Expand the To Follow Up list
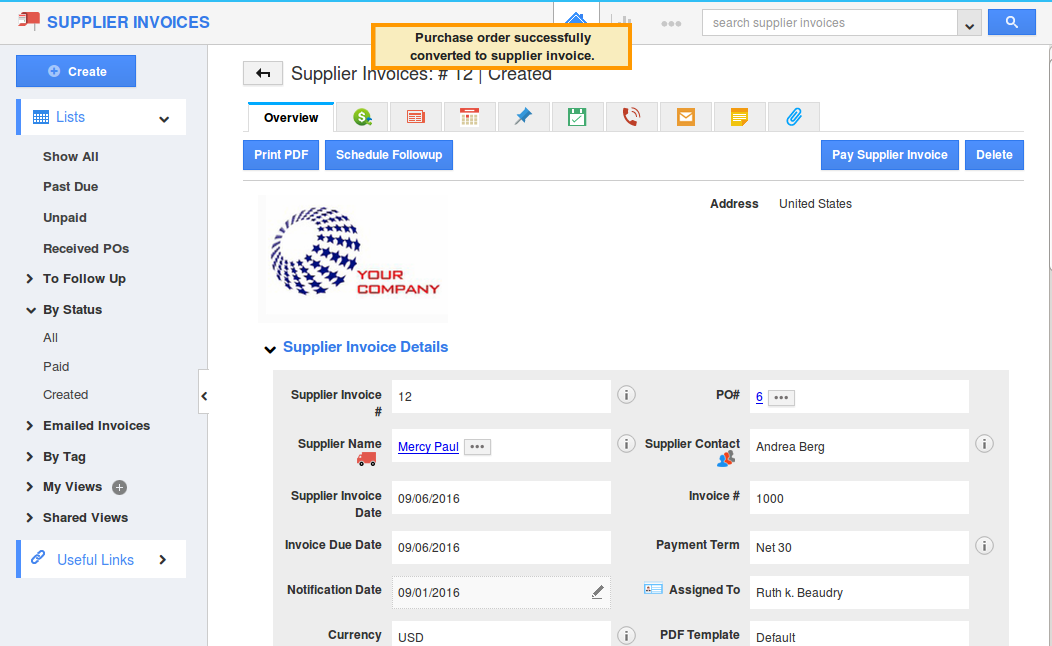The width and height of the screenshot is (1052, 646). click(30, 279)
